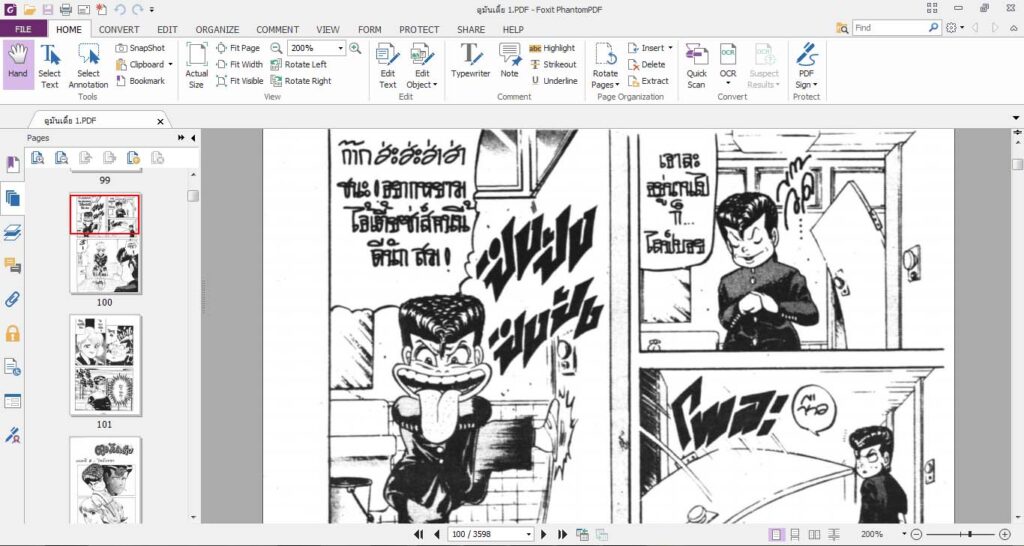Viewport: 1024px width, 546px height.
Task: Rotate the view left
Action: 298,64
